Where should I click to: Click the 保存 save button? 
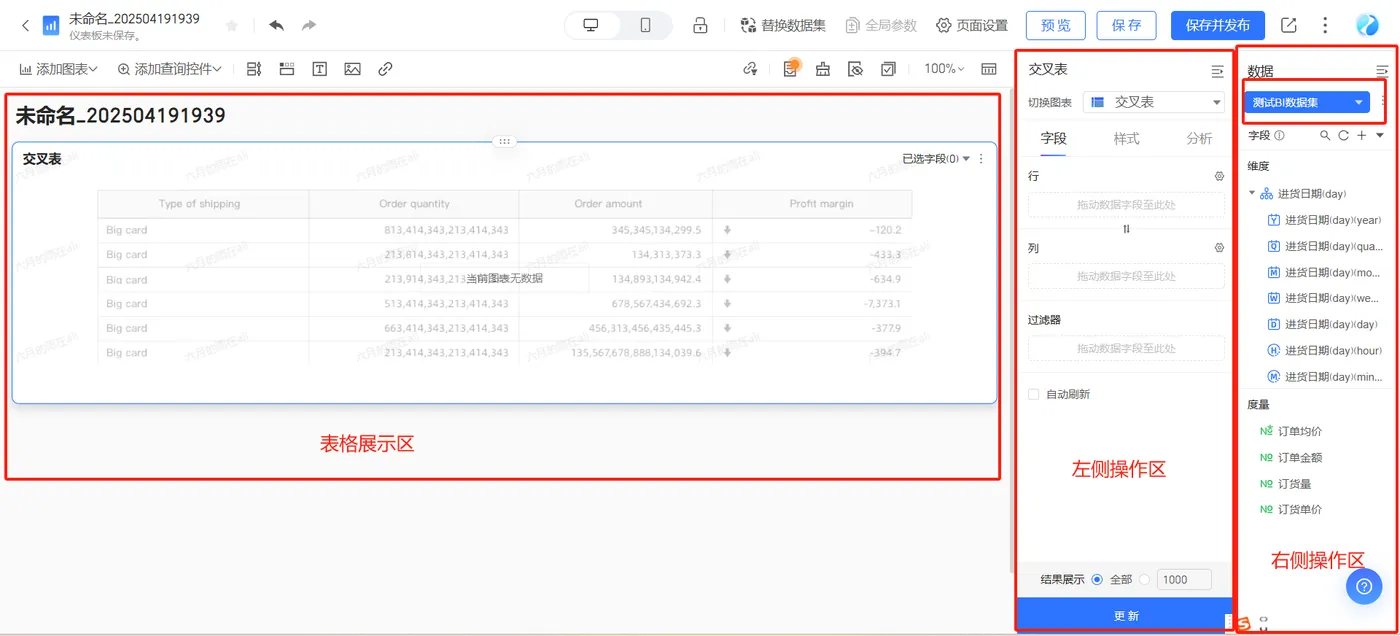[x=1126, y=25]
